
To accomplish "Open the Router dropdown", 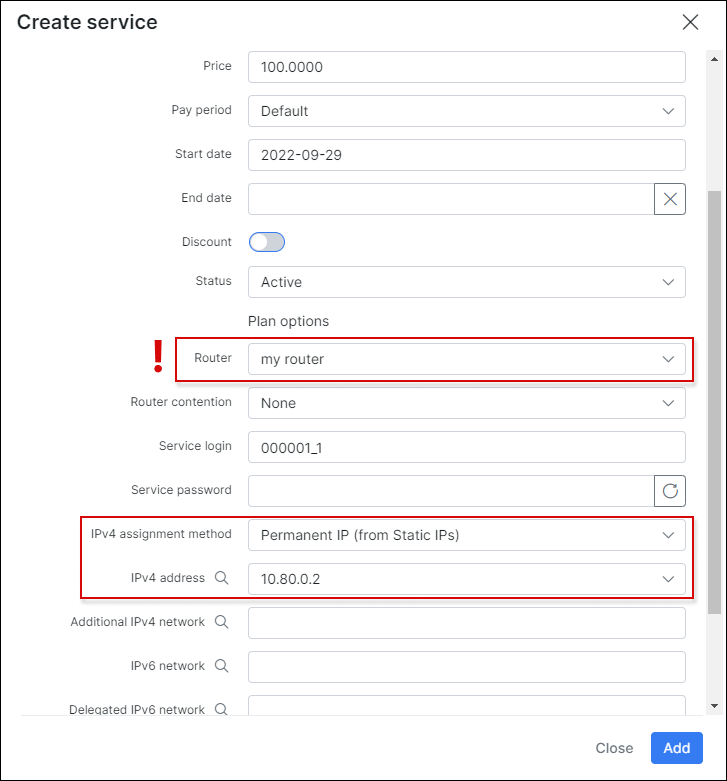I will (x=466, y=359).
